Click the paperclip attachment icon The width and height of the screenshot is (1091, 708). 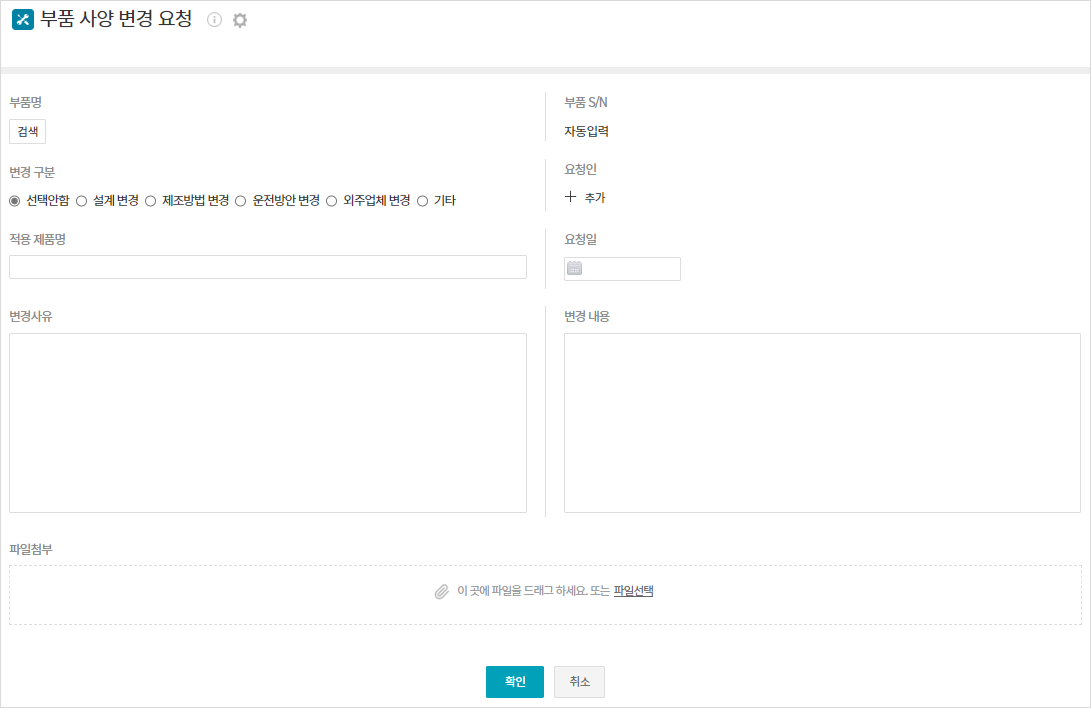click(x=441, y=591)
